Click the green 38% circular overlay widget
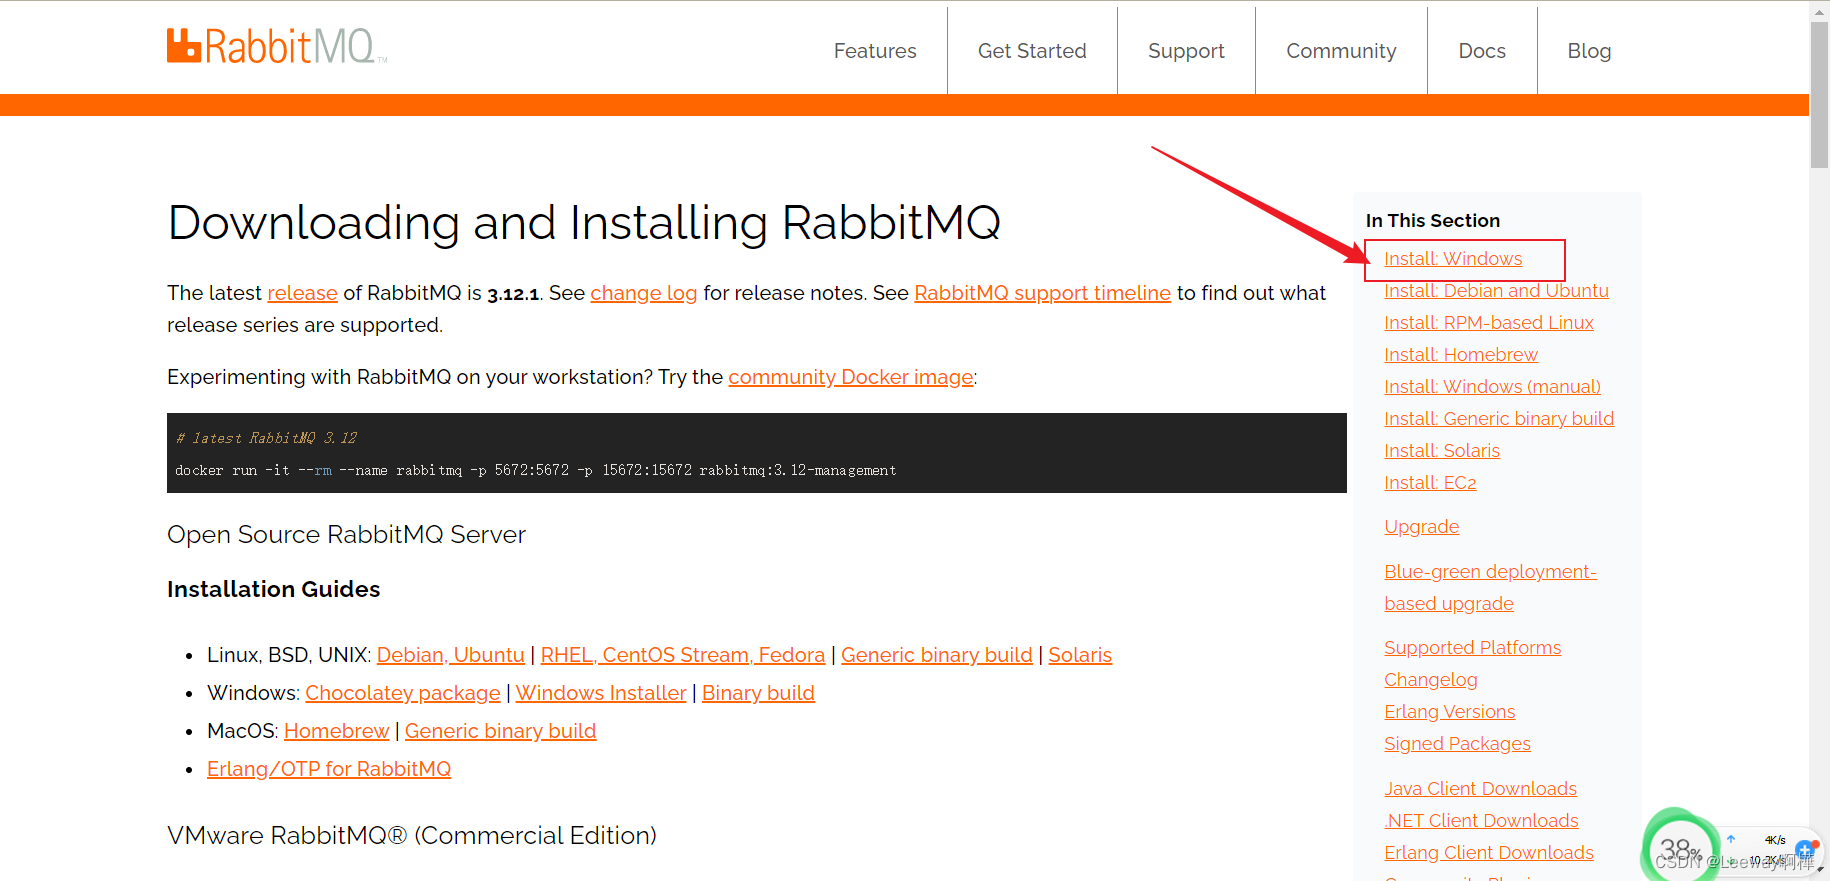The width and height of the screenshot is (1830, 881). click(1680, 847)
